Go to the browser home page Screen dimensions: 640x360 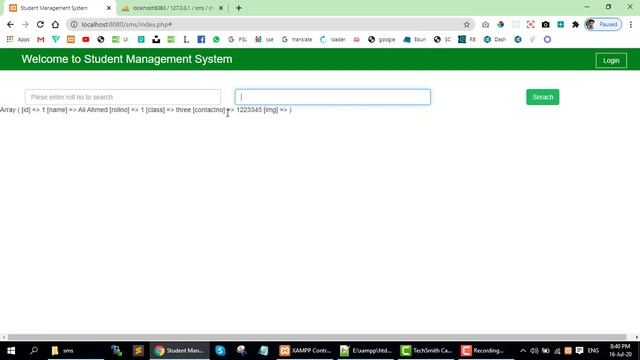55,24
